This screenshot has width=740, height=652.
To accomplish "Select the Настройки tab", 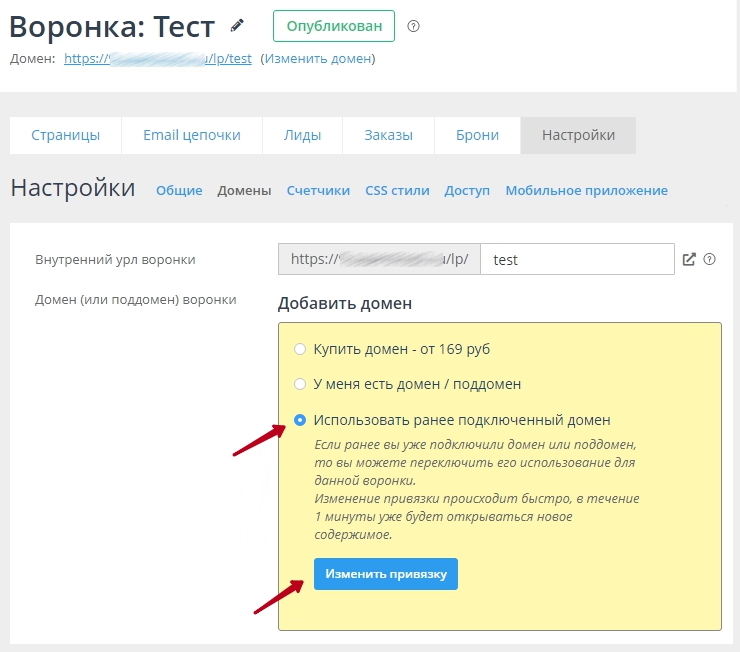I will point(578,135).
